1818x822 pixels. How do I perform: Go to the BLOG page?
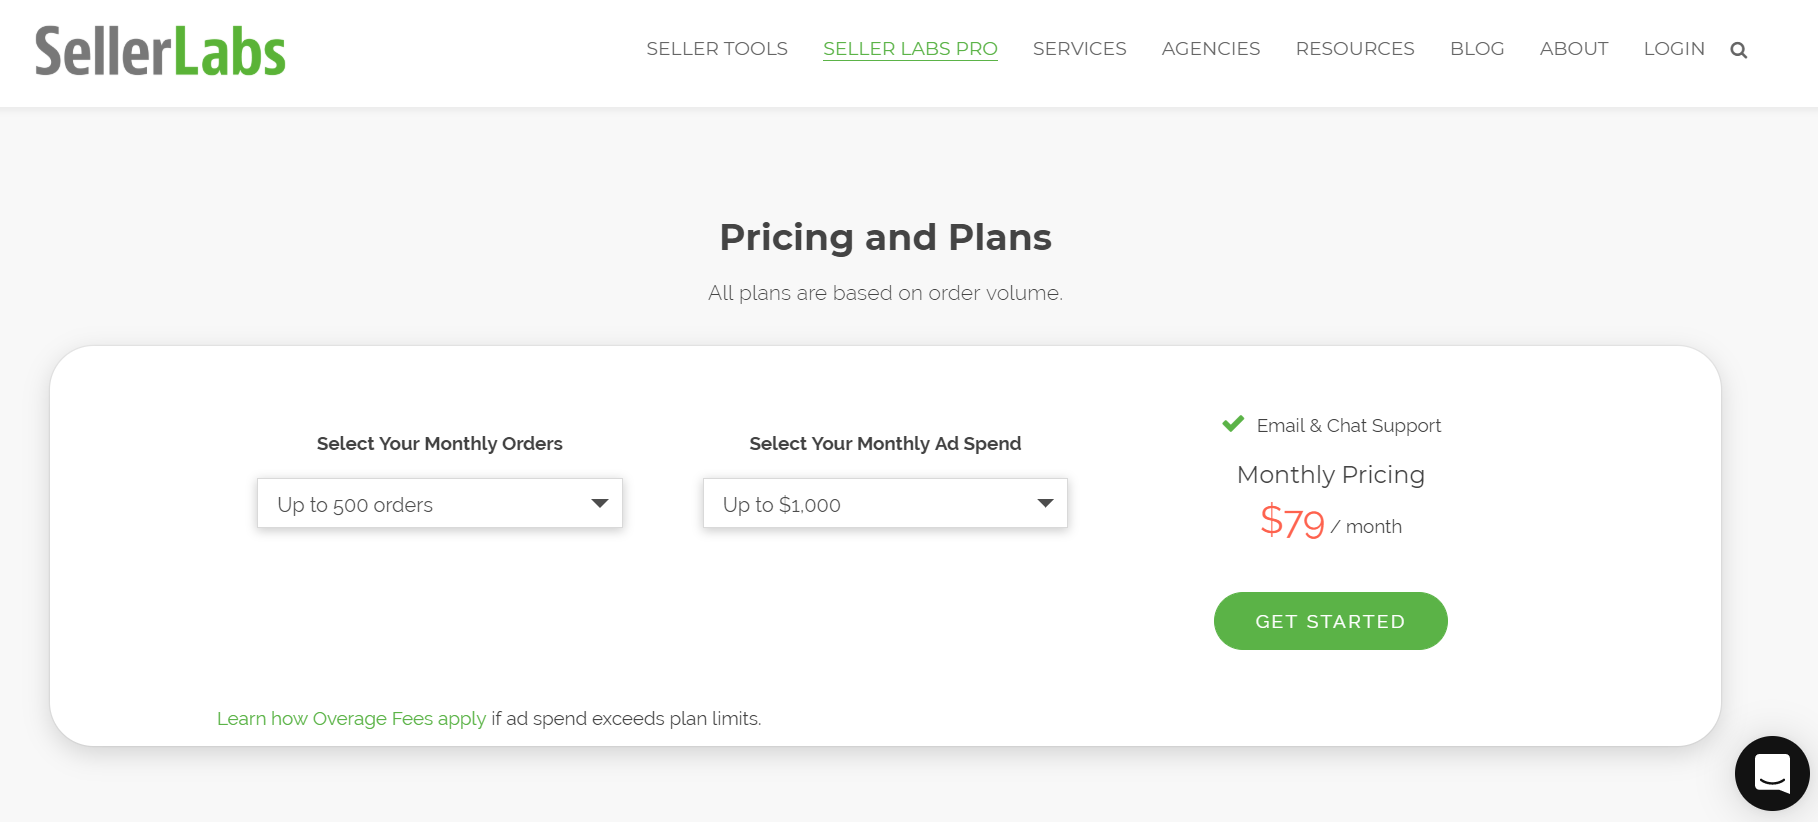(x=1477, y=48)
